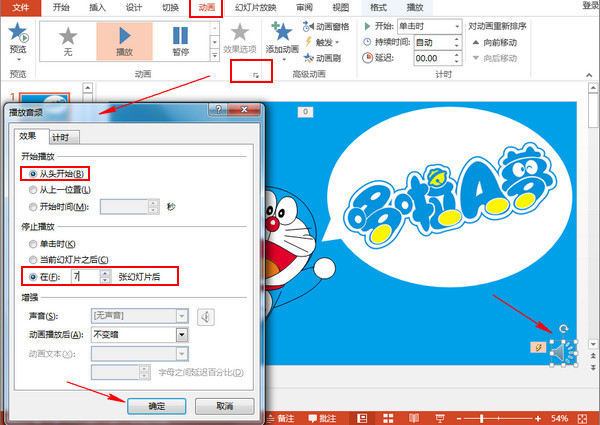This screenshot has height=425, width=600.
Task: Click the 预览 preview star icon
Action: point(18,33)
